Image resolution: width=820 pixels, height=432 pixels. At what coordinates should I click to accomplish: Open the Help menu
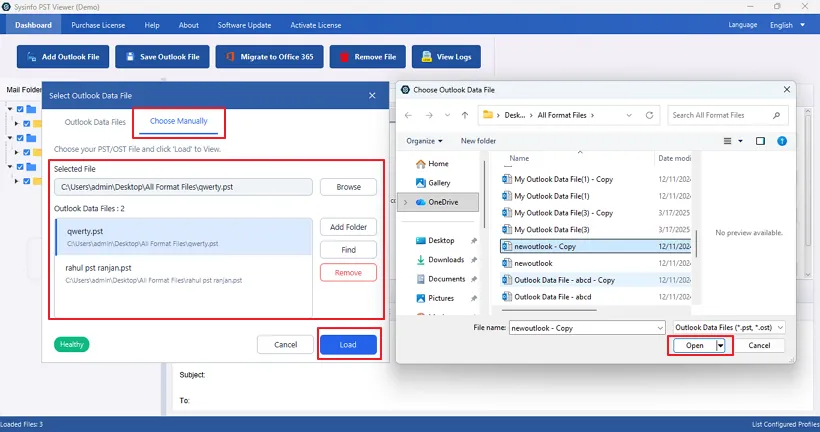pos(152,25)
